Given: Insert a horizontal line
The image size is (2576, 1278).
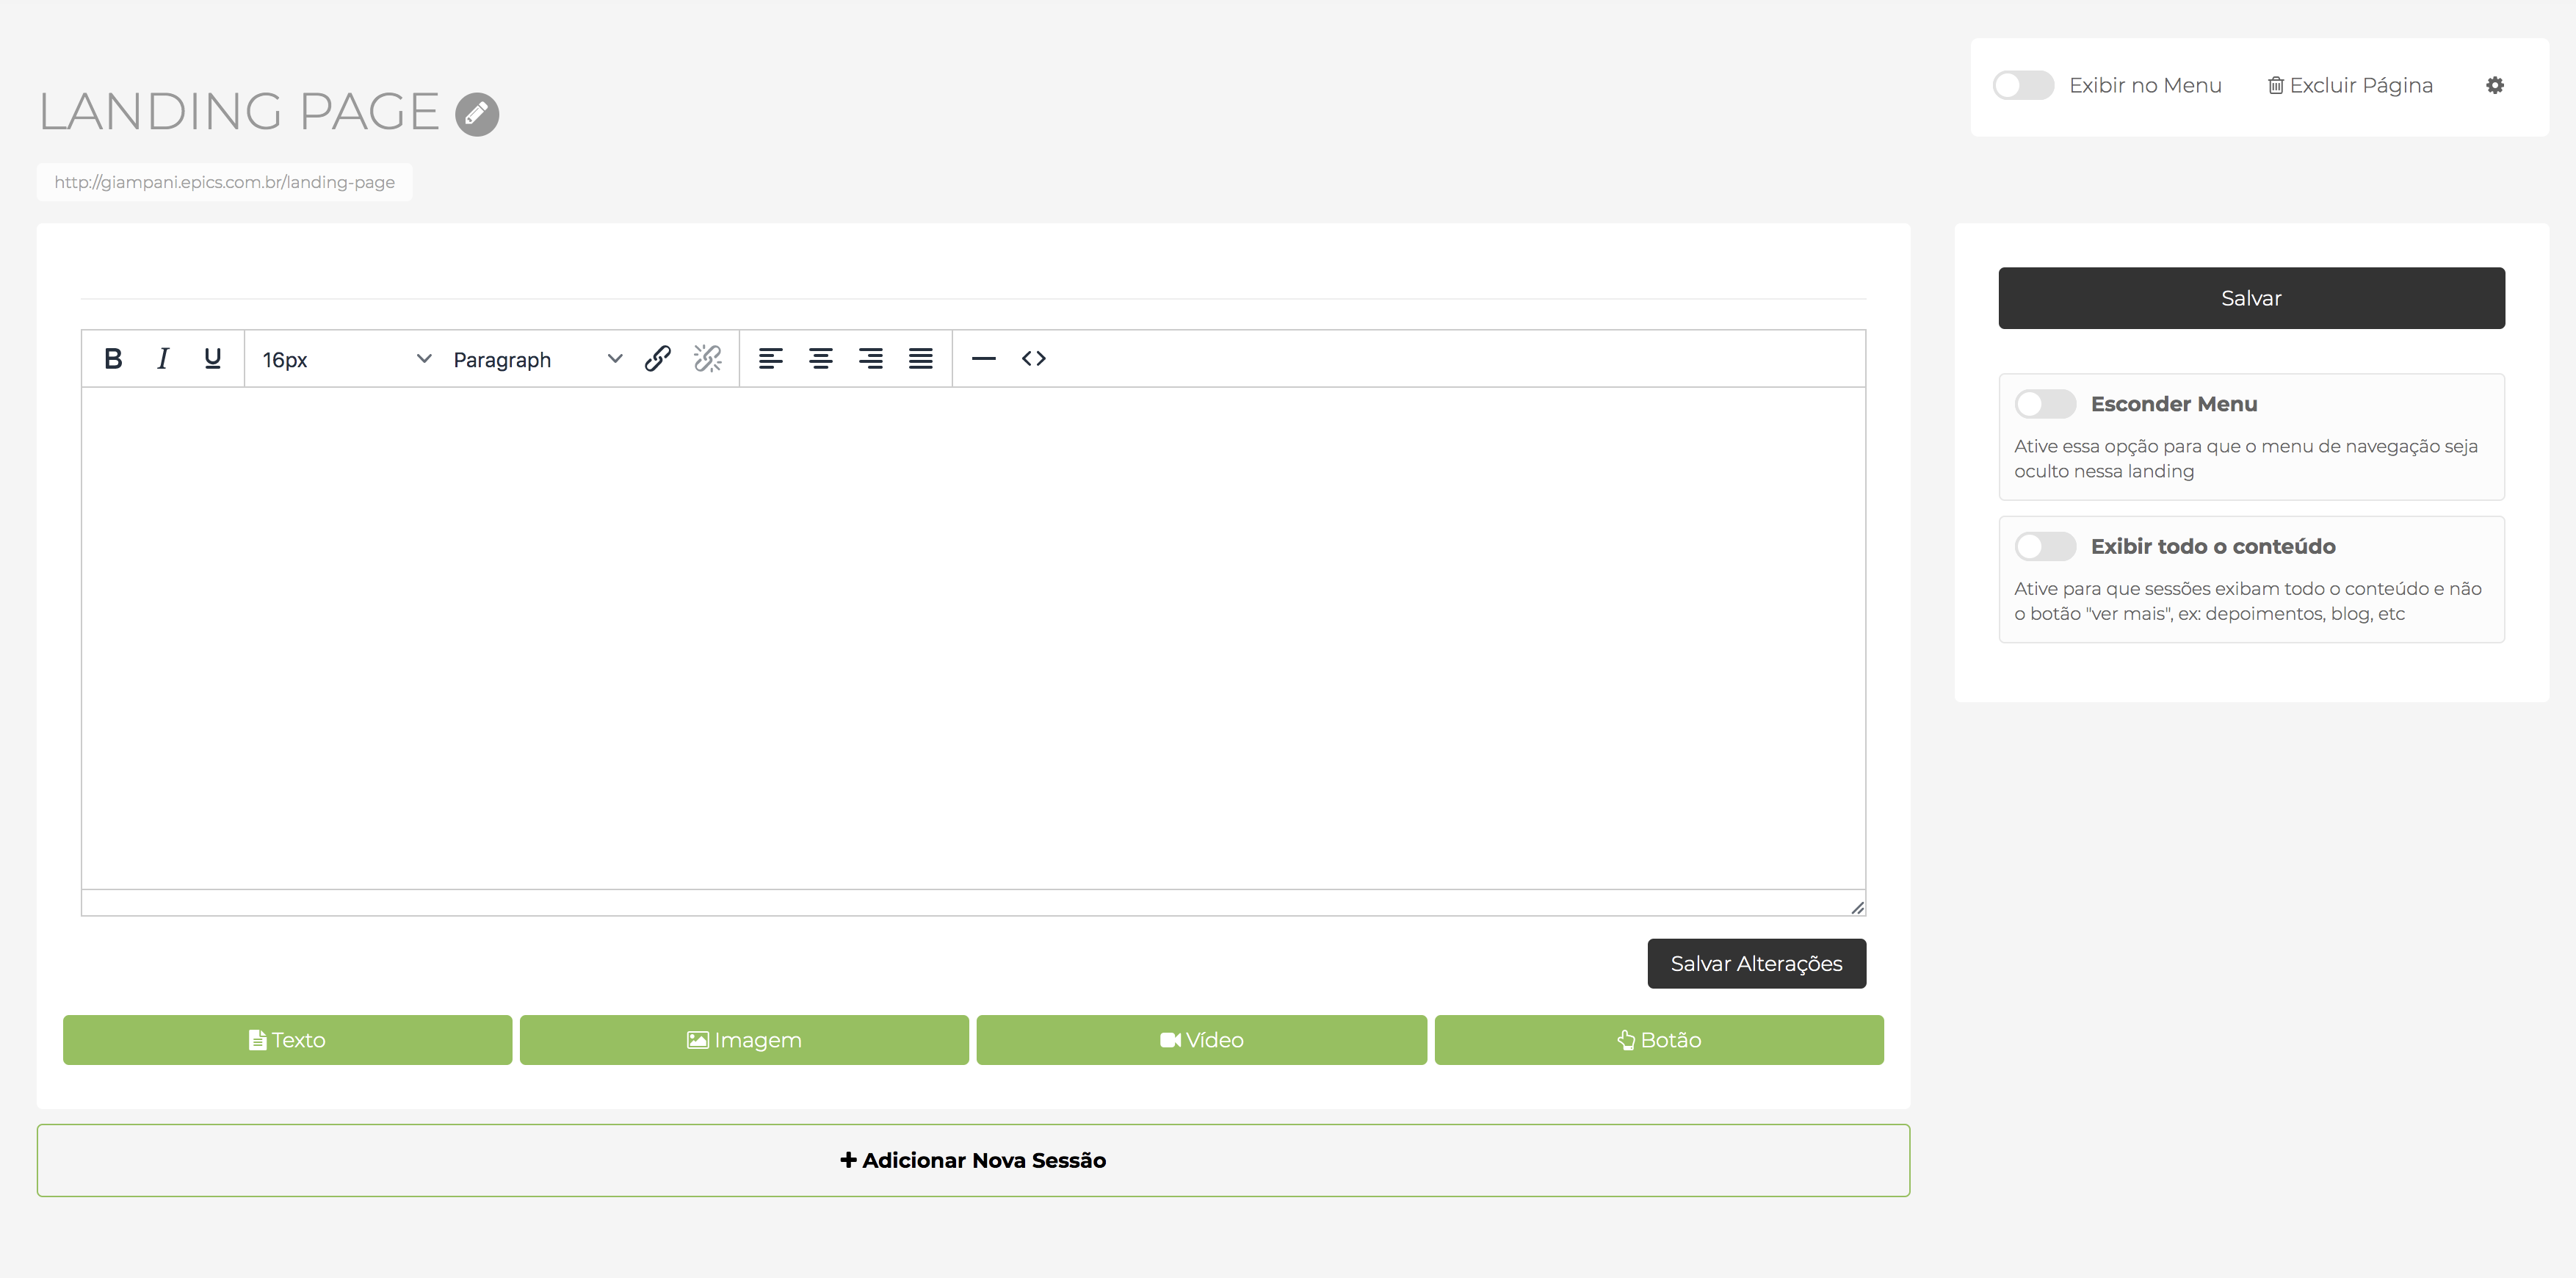Looking at the screenshot, I should coord(983,358).
